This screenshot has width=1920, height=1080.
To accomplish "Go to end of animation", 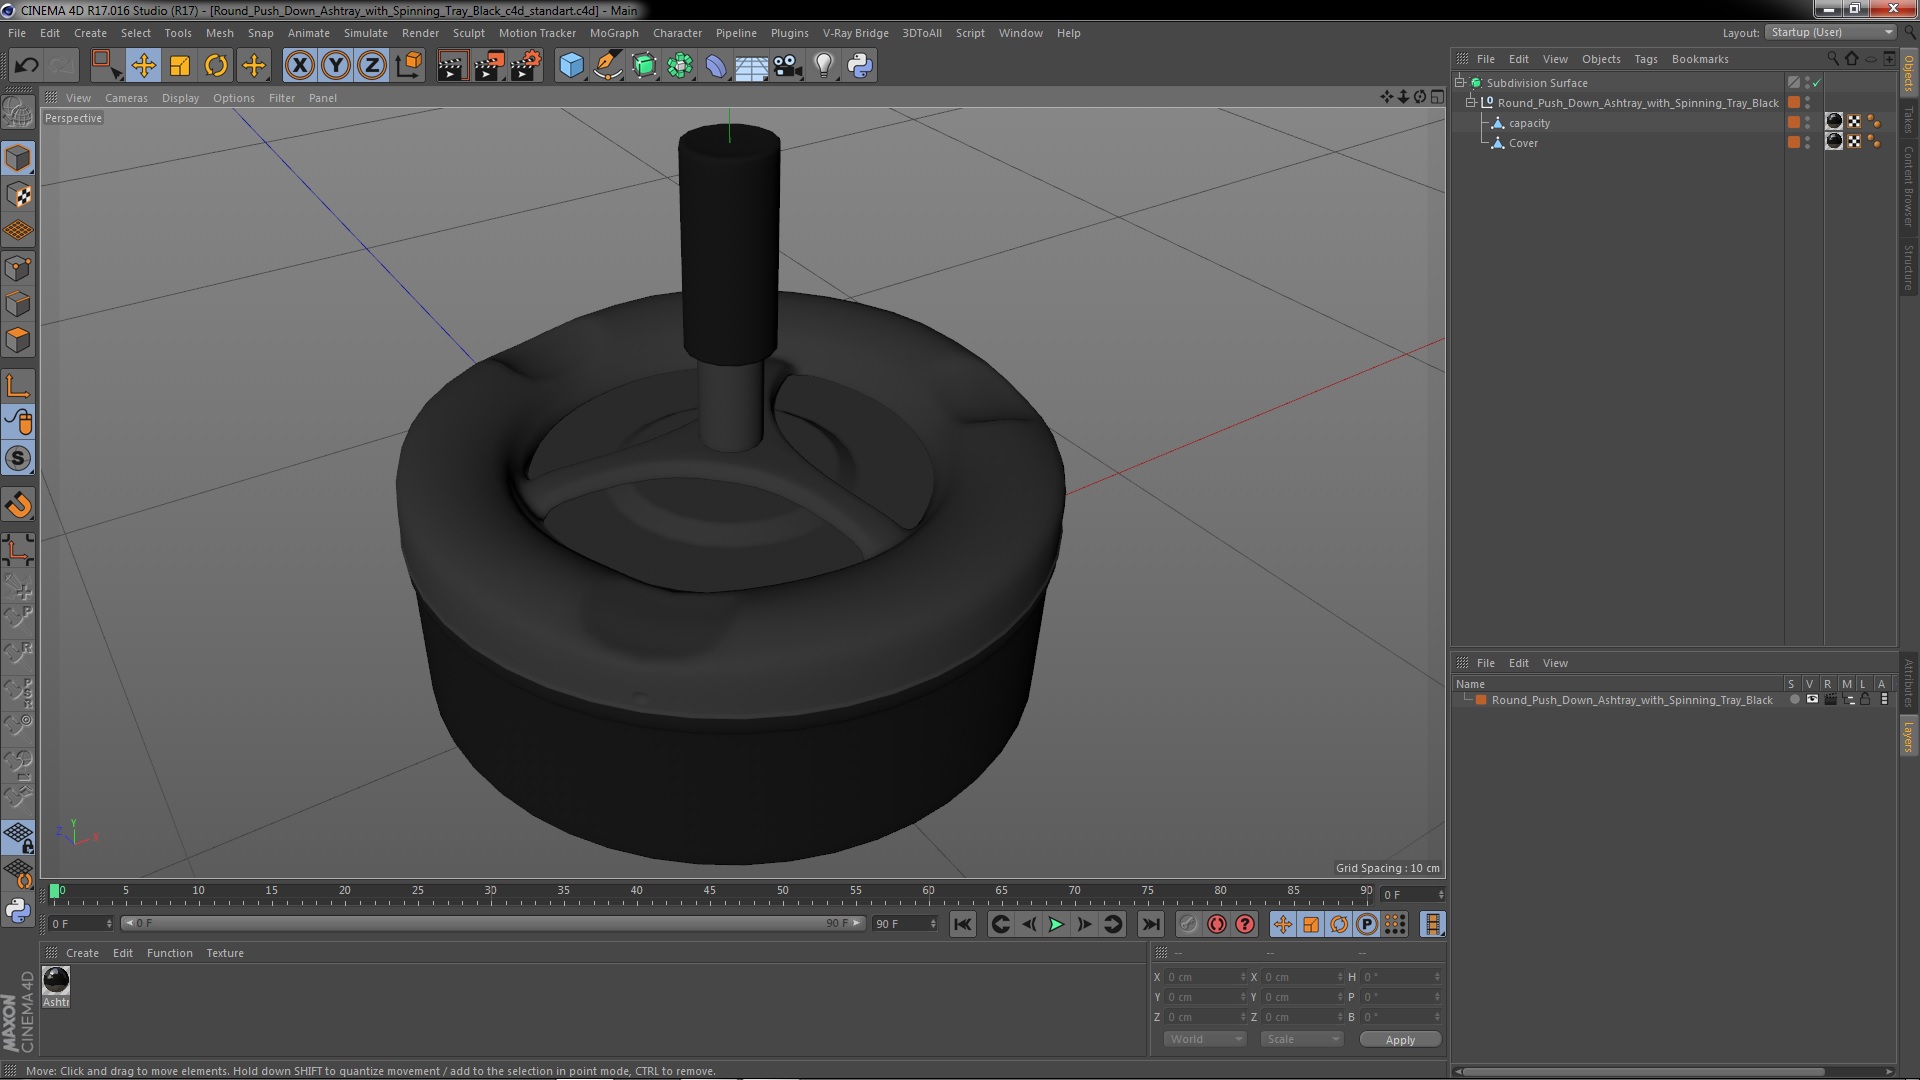I will (x=1151, y=925).
